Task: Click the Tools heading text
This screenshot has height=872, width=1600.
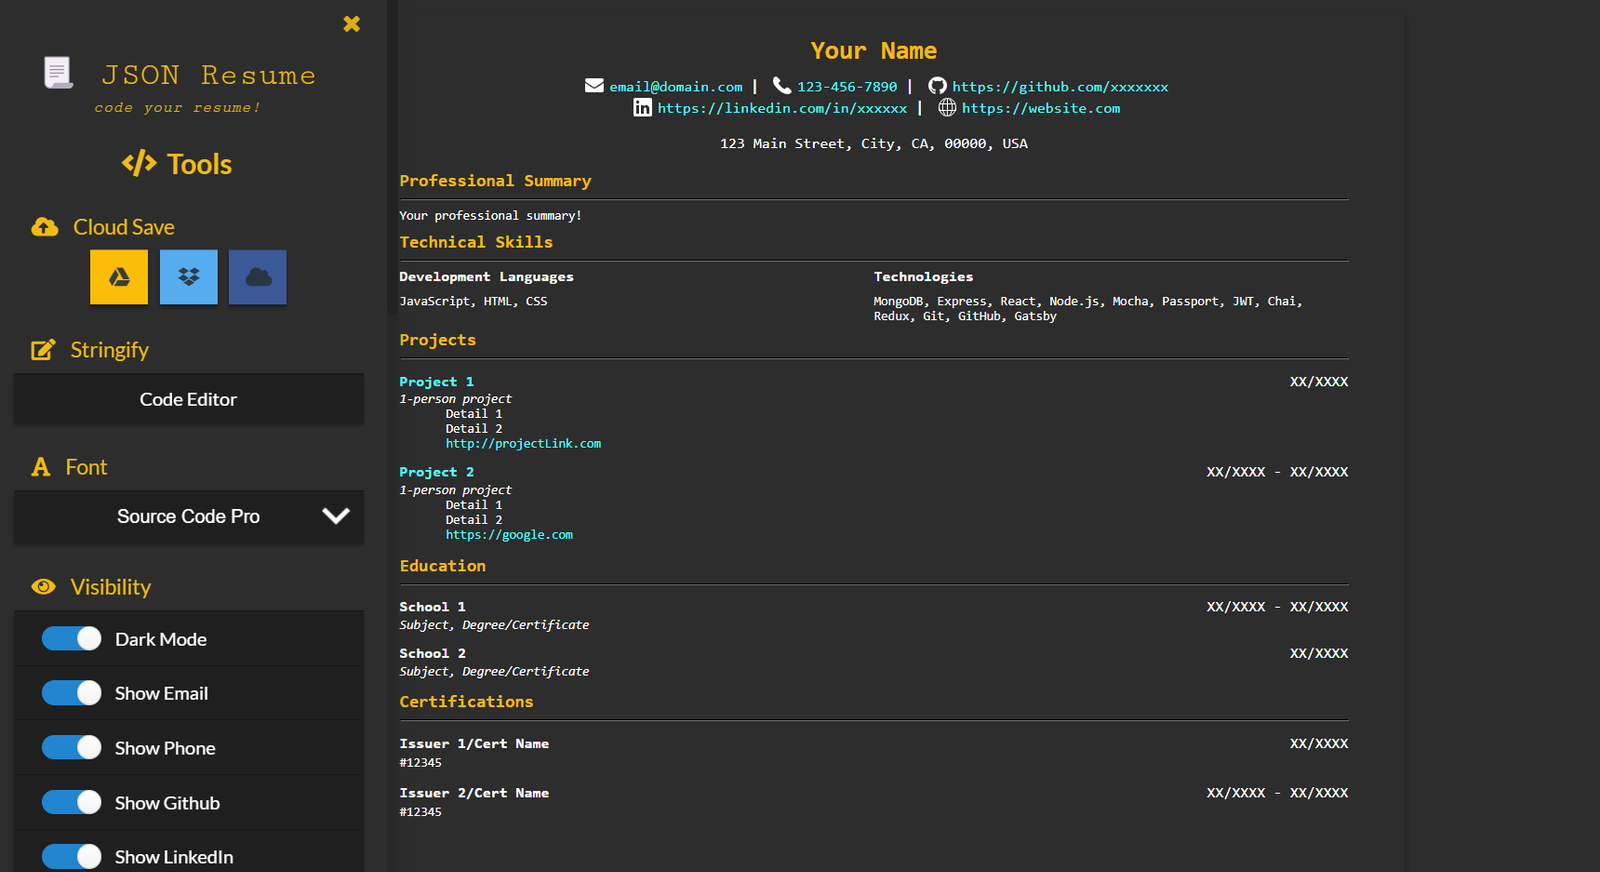Action: point(199,164)
